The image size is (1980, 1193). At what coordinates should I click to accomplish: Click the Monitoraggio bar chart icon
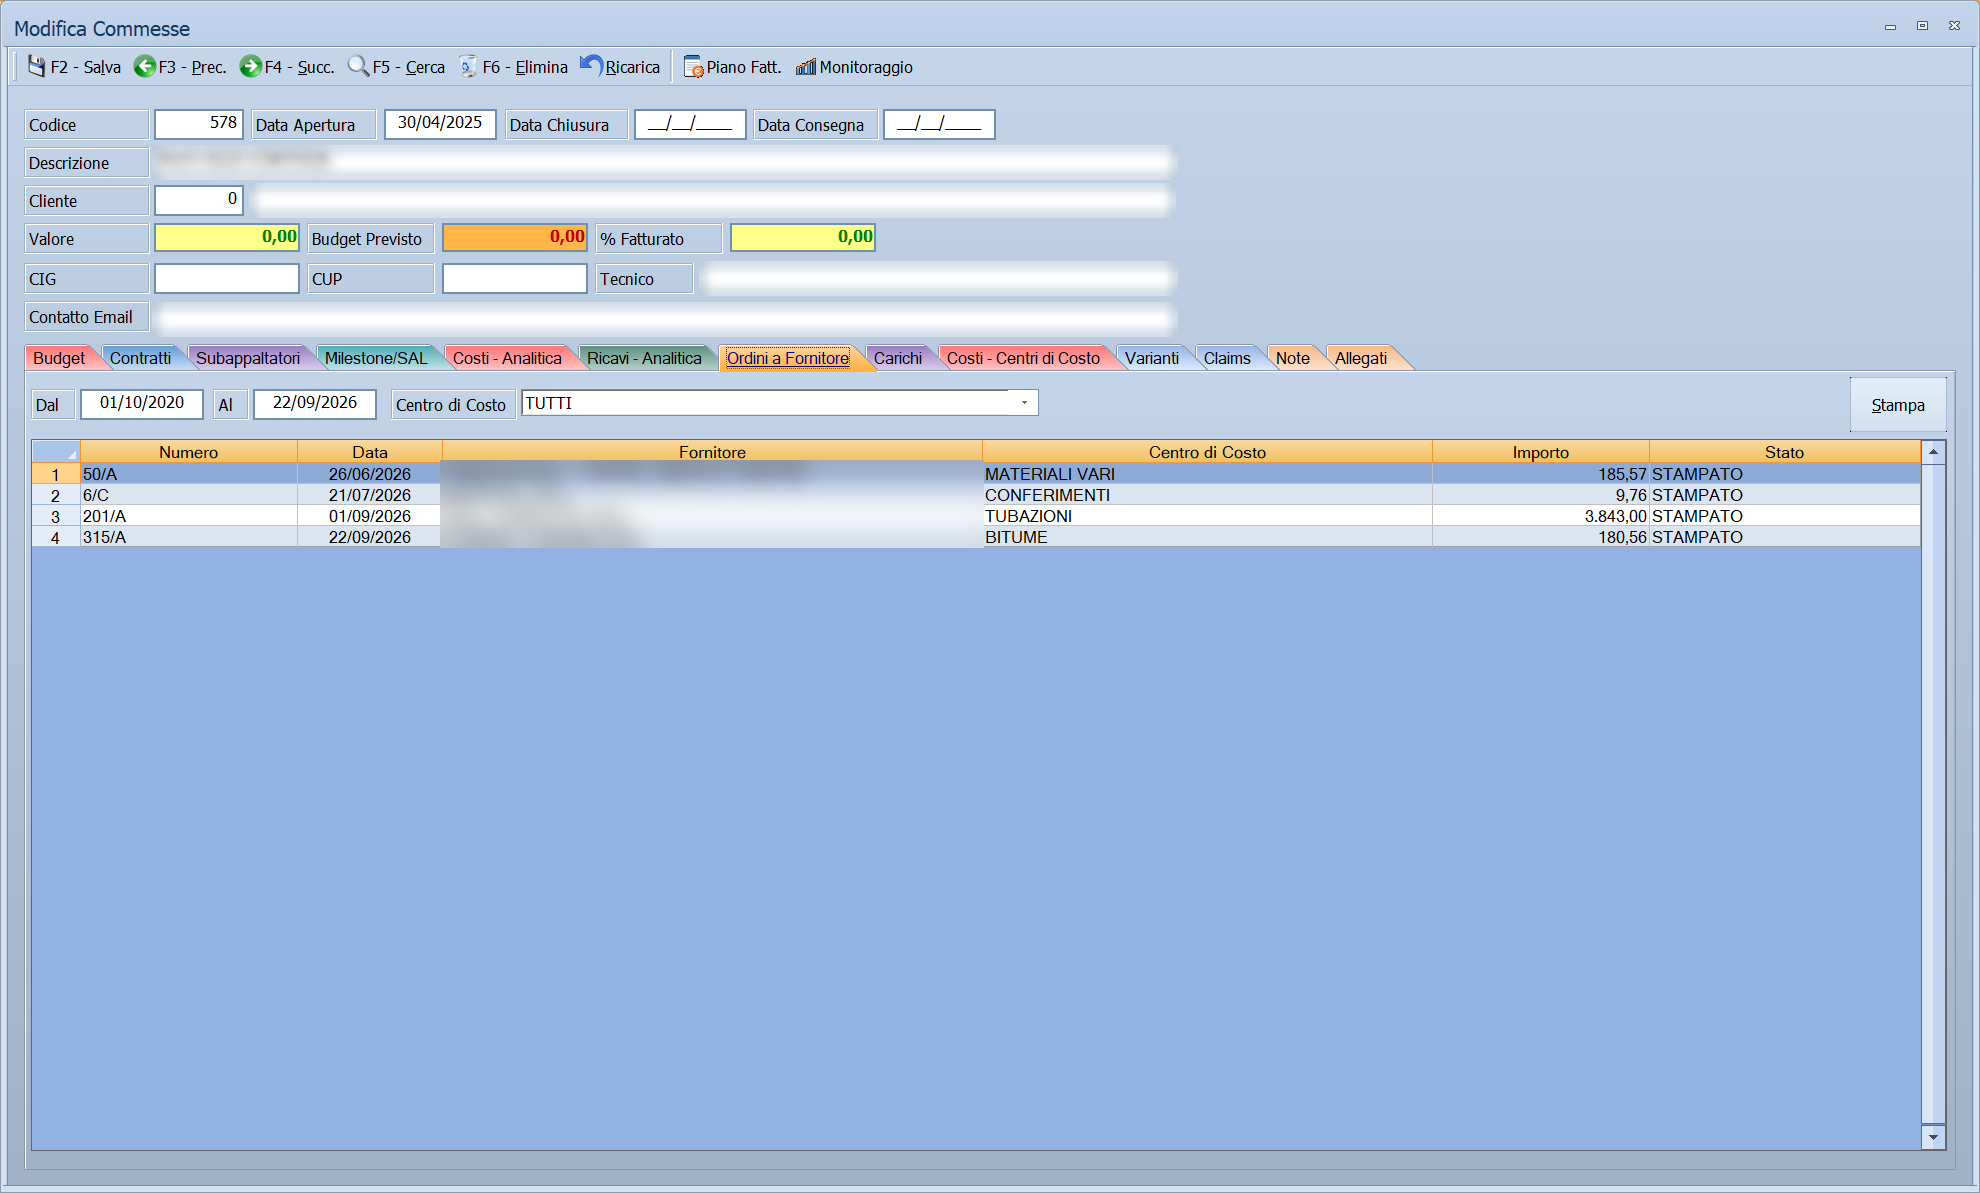click(806, 67)
